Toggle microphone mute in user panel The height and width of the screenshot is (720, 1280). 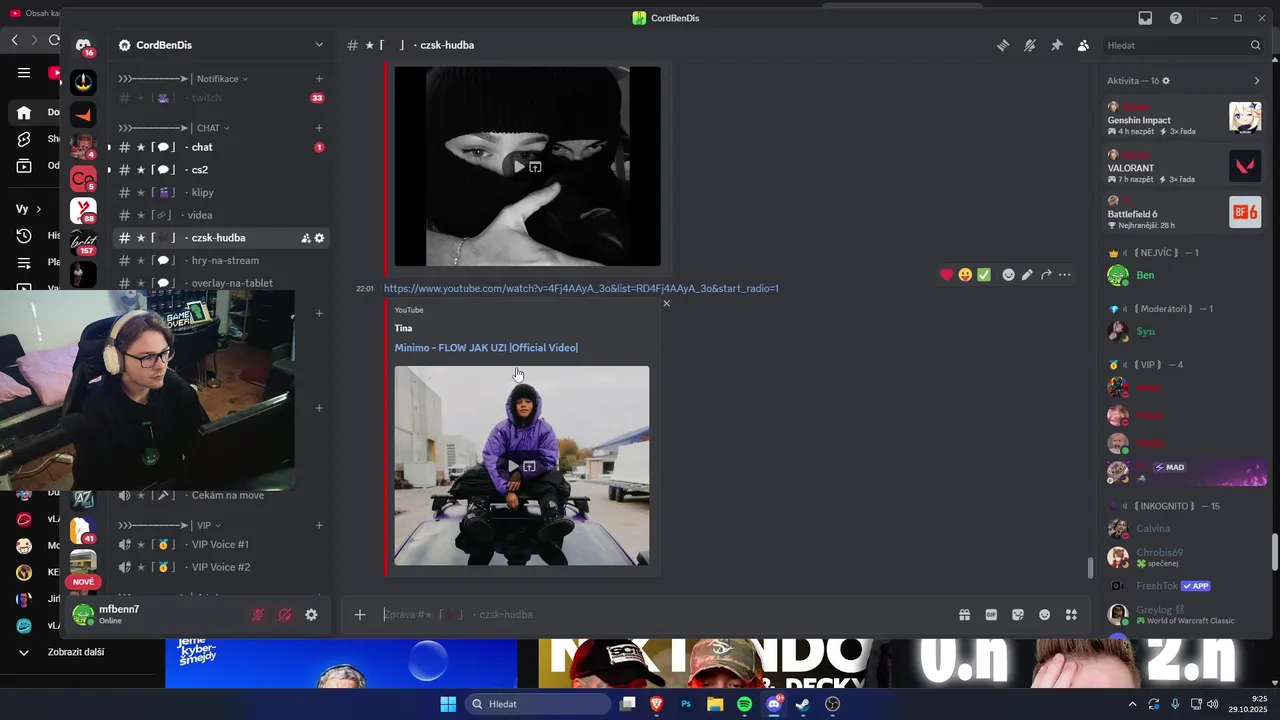pyautogui.click(x=258, y=615)
